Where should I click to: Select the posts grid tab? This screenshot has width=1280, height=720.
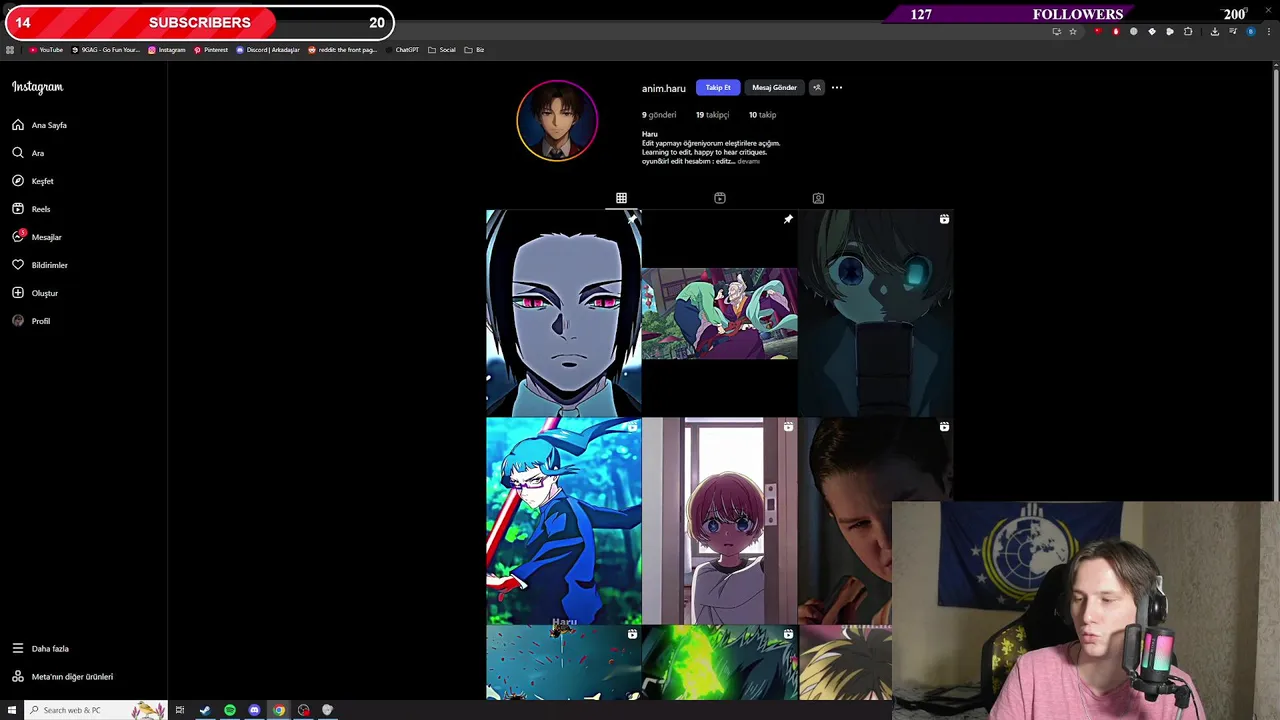point(621,198)
